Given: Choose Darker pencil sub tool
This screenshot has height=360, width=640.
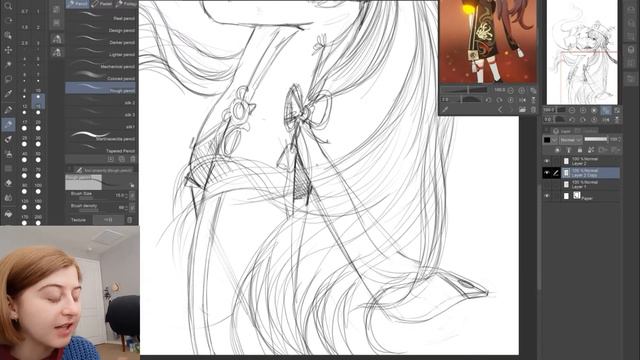Looking at the screenshot, I should click(100, 41).
